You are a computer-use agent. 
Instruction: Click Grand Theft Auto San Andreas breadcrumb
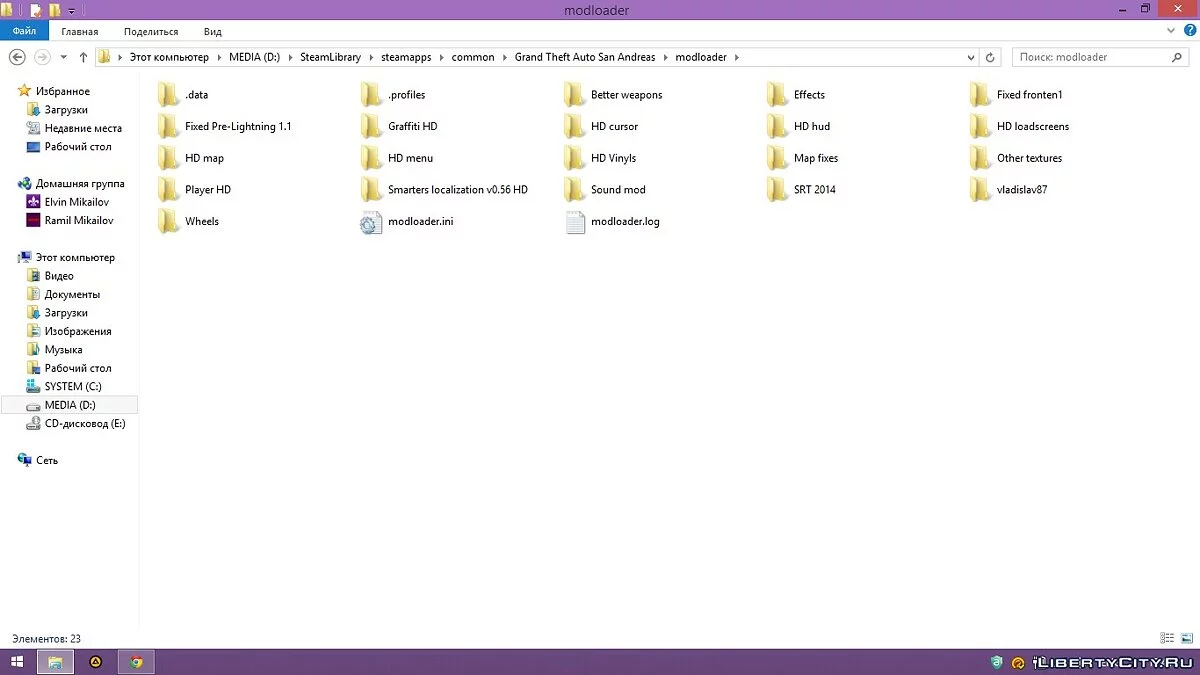pos(585,57)
